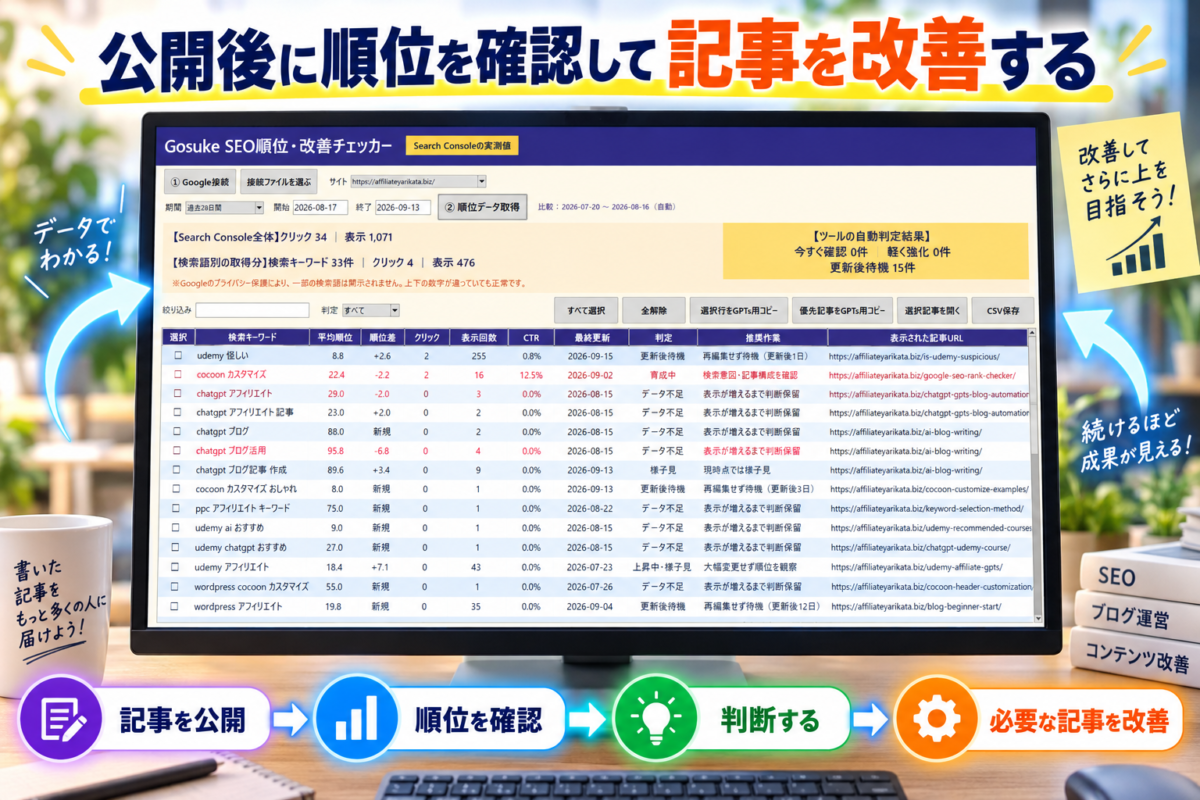Check the chatgpt ブログ活用 row checkbox
The image size is (1200, 800).
tap(178, 451)
